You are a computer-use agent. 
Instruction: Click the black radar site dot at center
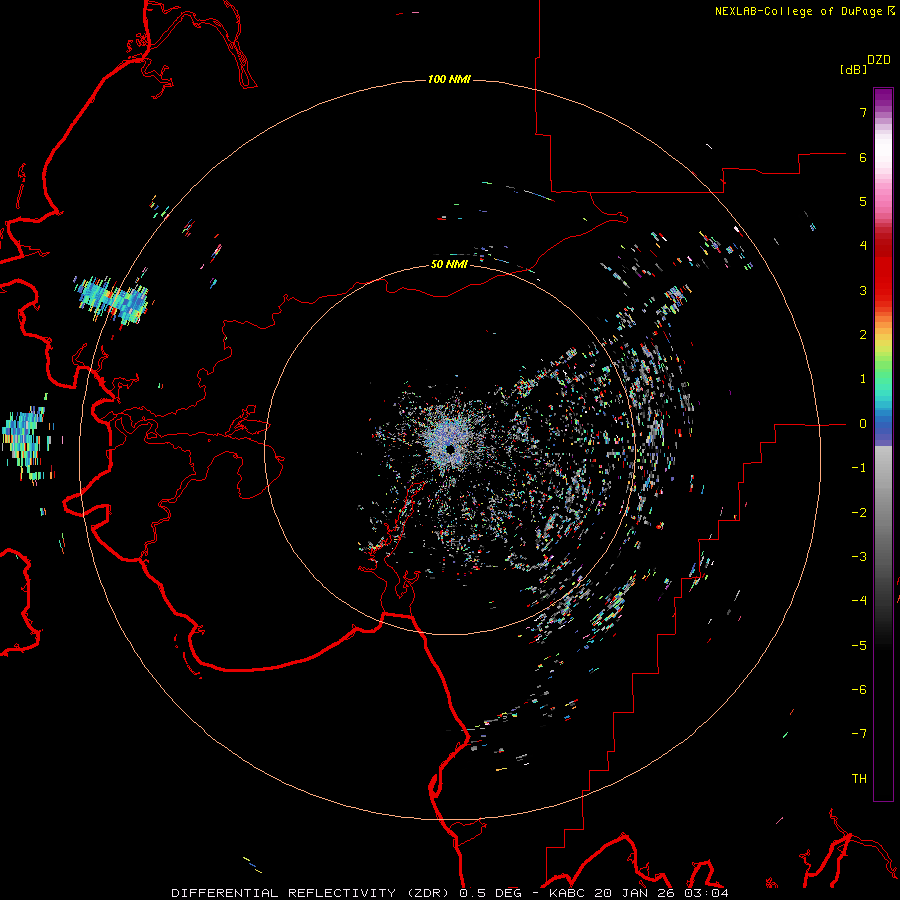[450, 449]
